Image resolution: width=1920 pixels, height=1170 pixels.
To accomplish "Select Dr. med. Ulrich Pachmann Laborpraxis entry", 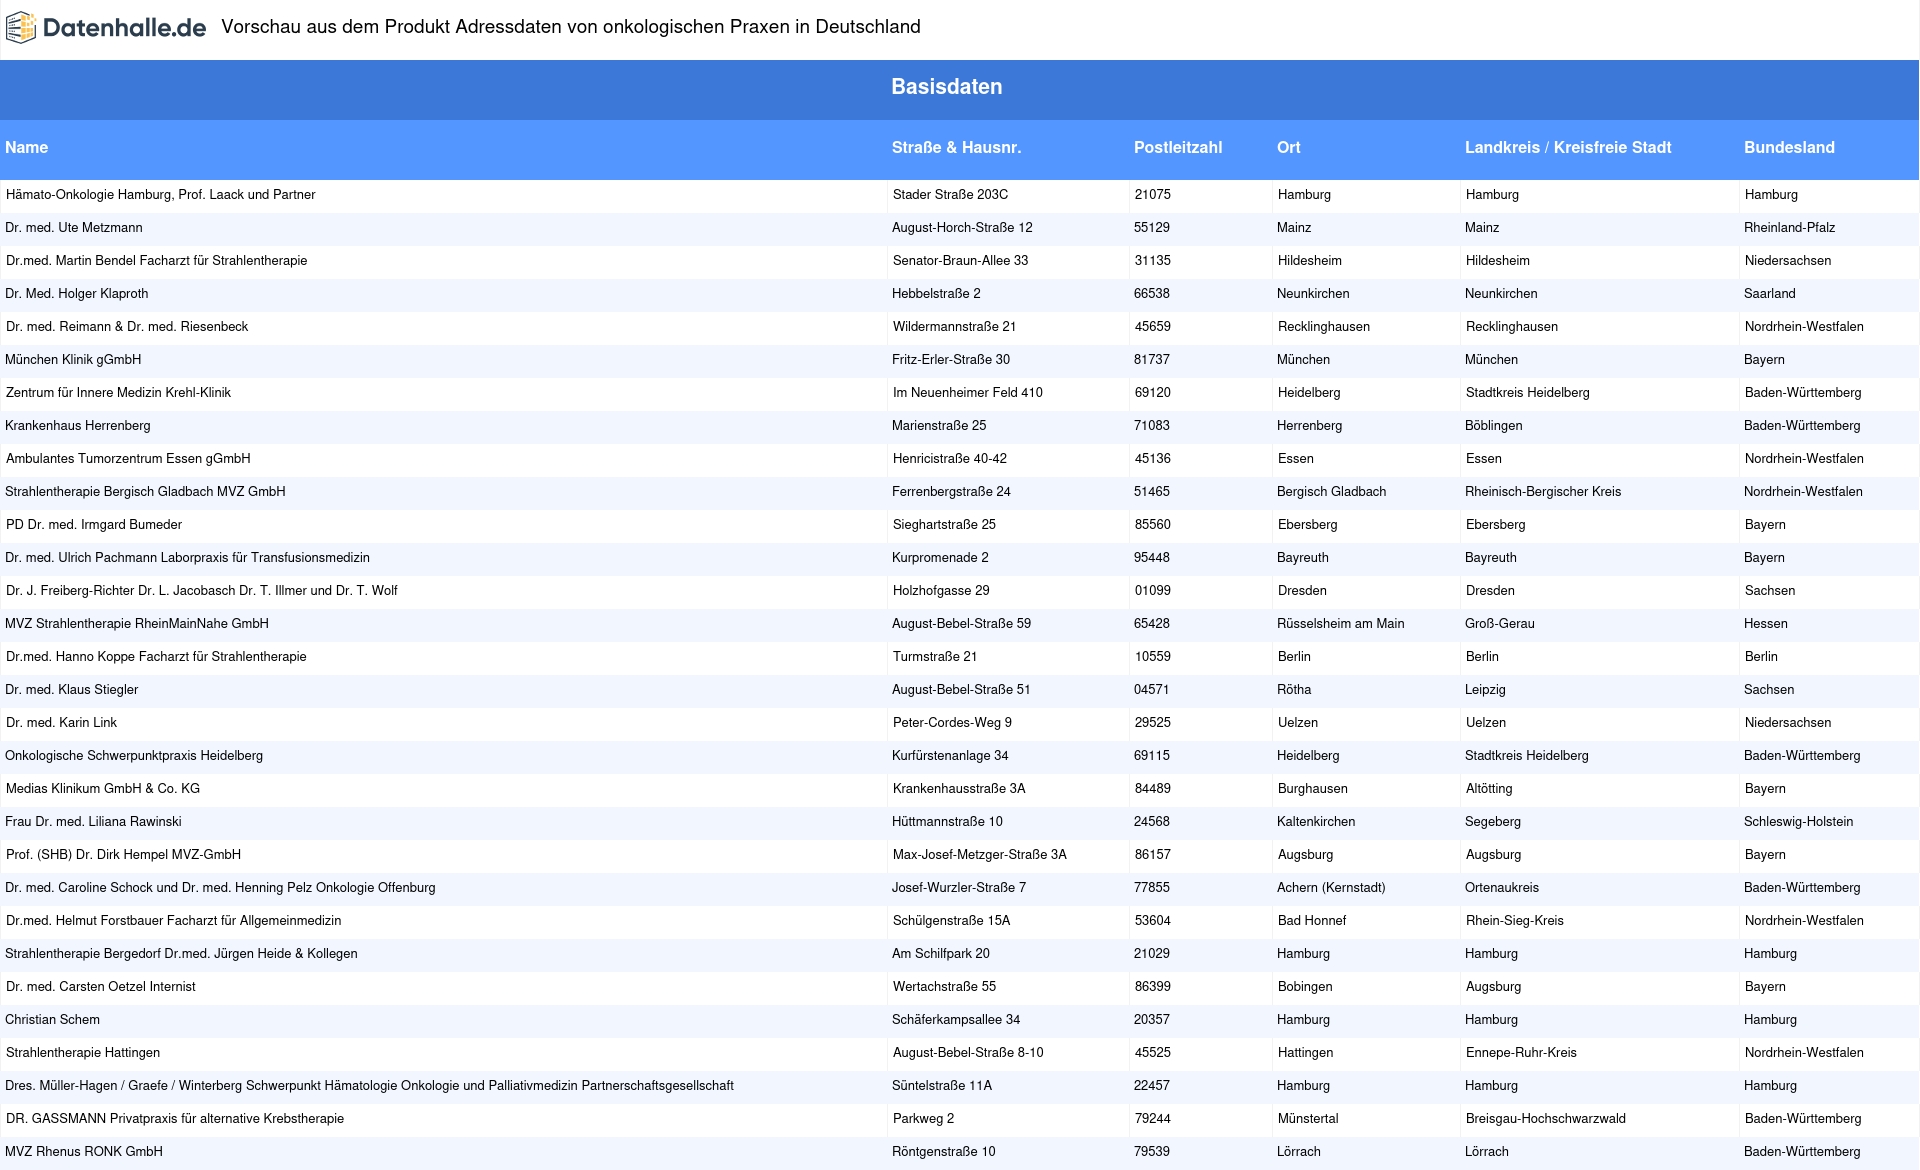I will tap(187, 558).
